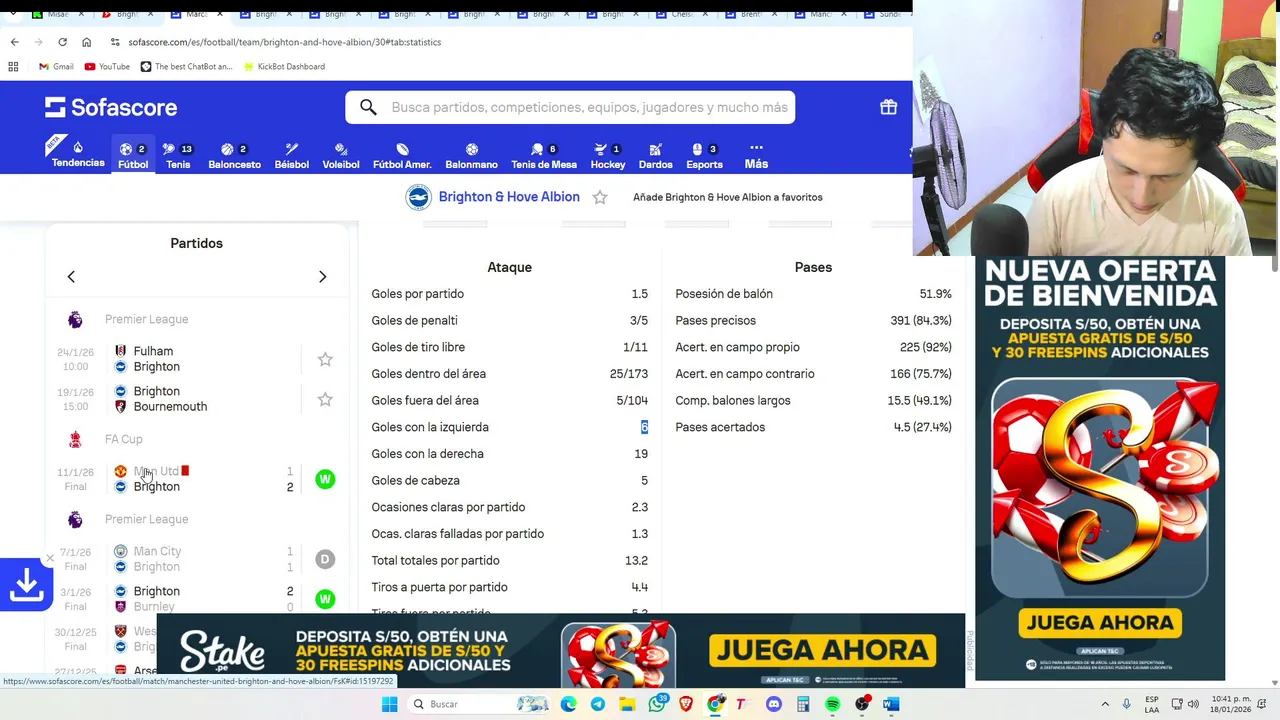
Task: Favorite the Brighton vs Bournemouth match
Action: pyautogui.click(x=325, y=399)
